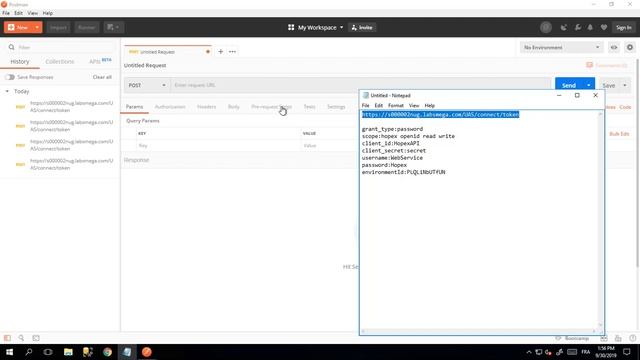Switch to the Collections tab

coord(60,62)
